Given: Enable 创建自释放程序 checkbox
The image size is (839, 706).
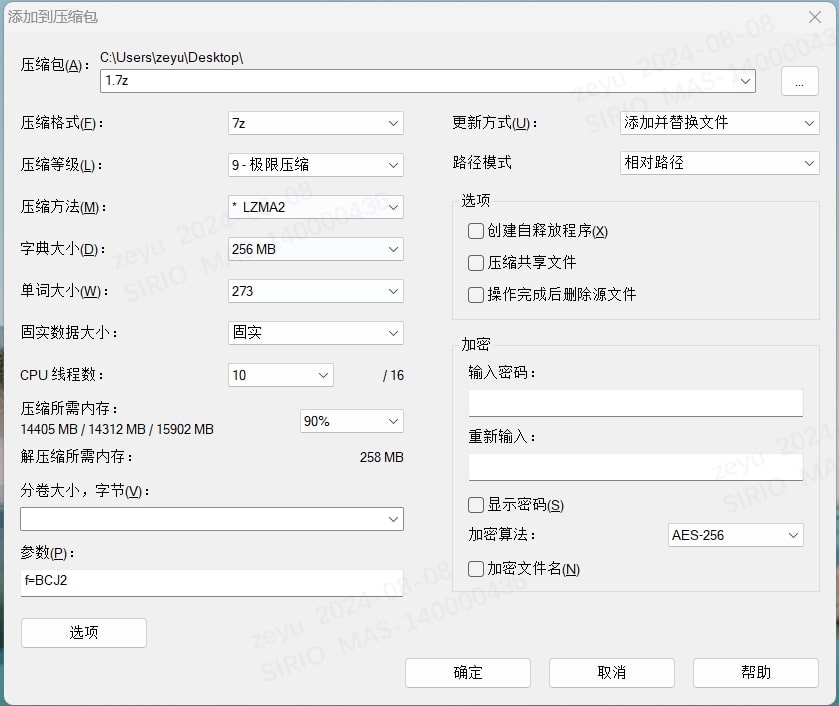Looking at the screenshot, I should 476,231.
